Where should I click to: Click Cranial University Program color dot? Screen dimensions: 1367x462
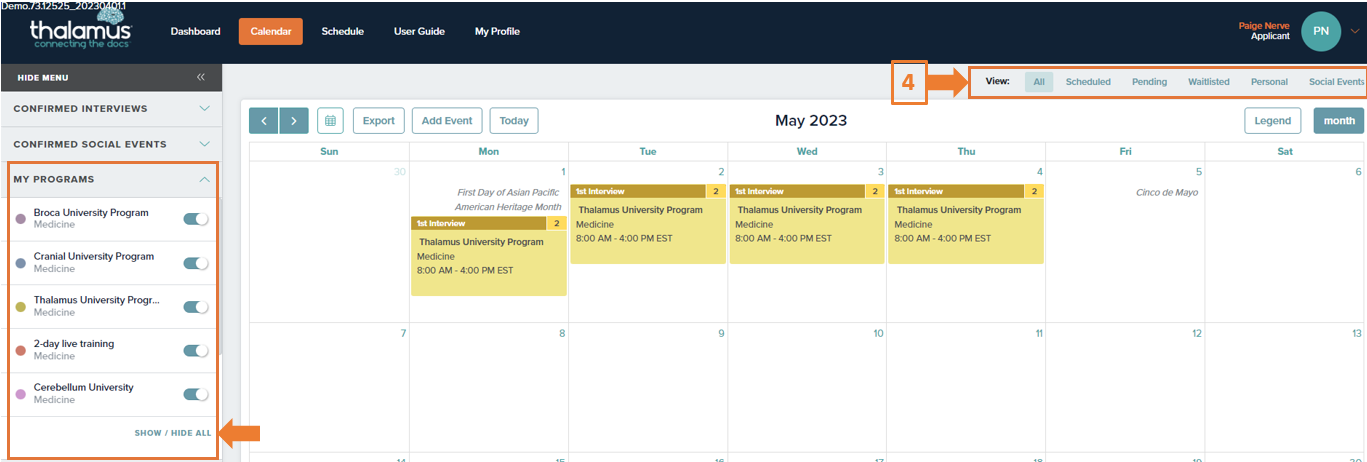pyautogui.click(x=21, y=263)
